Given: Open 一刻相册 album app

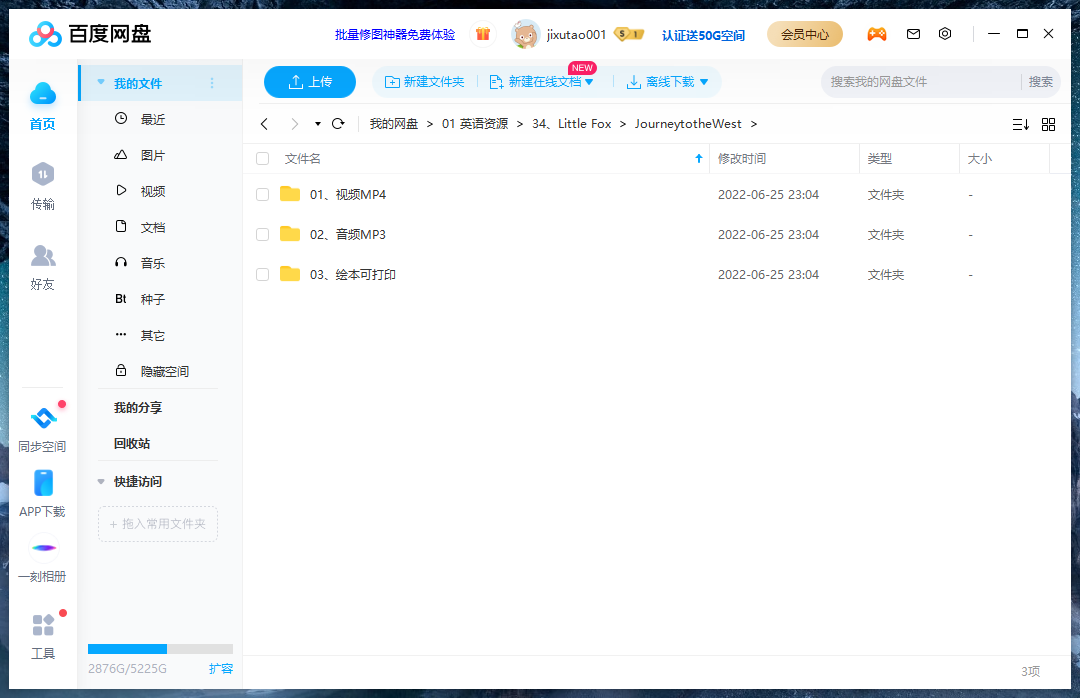Looking at the screenshot, I should (43, 559).
